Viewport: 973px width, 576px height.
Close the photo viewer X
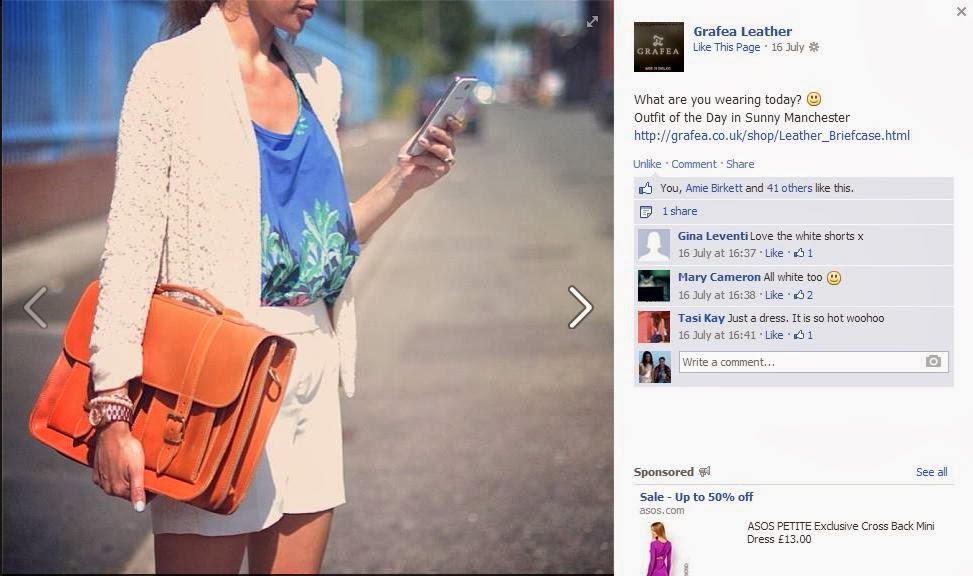coord(961,11)
